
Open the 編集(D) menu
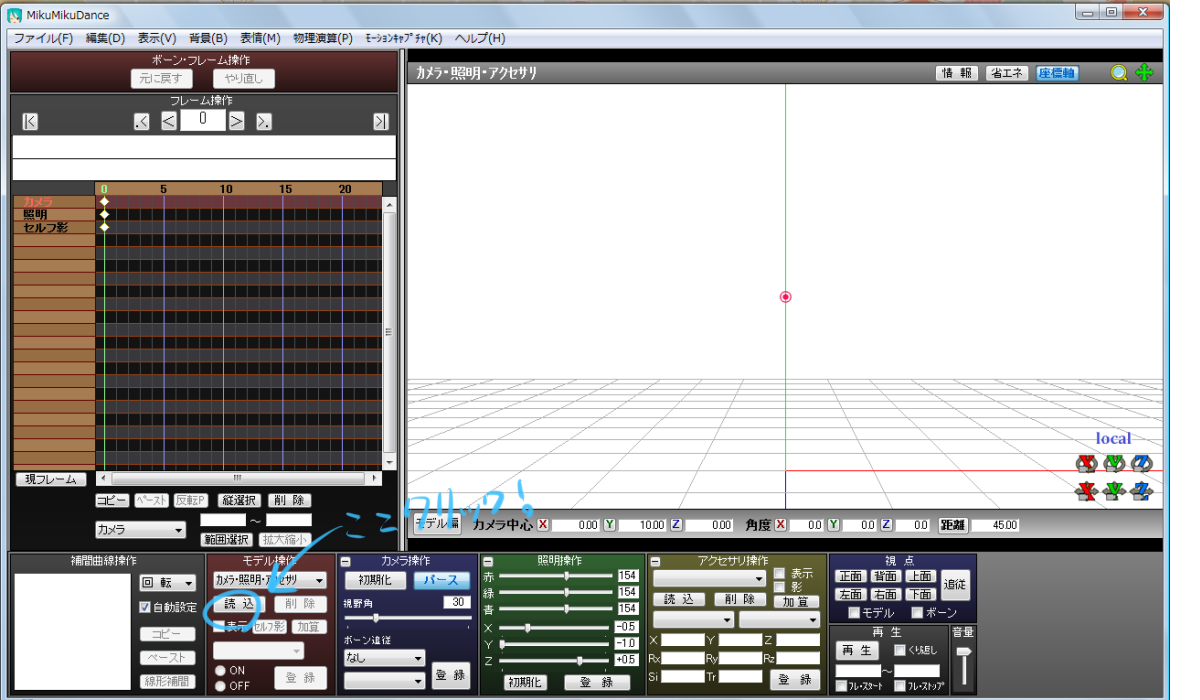(105, 38)
